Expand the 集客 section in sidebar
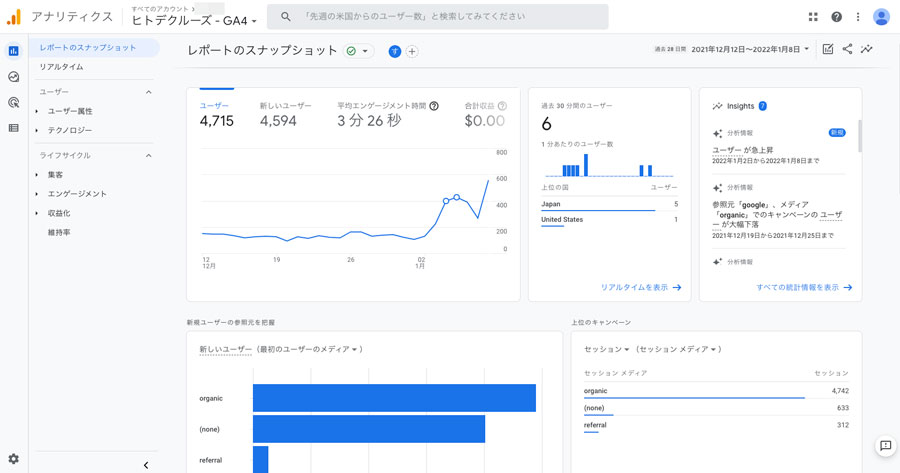Viewport: 900px width, 473px height. click(x=55, y=175)
